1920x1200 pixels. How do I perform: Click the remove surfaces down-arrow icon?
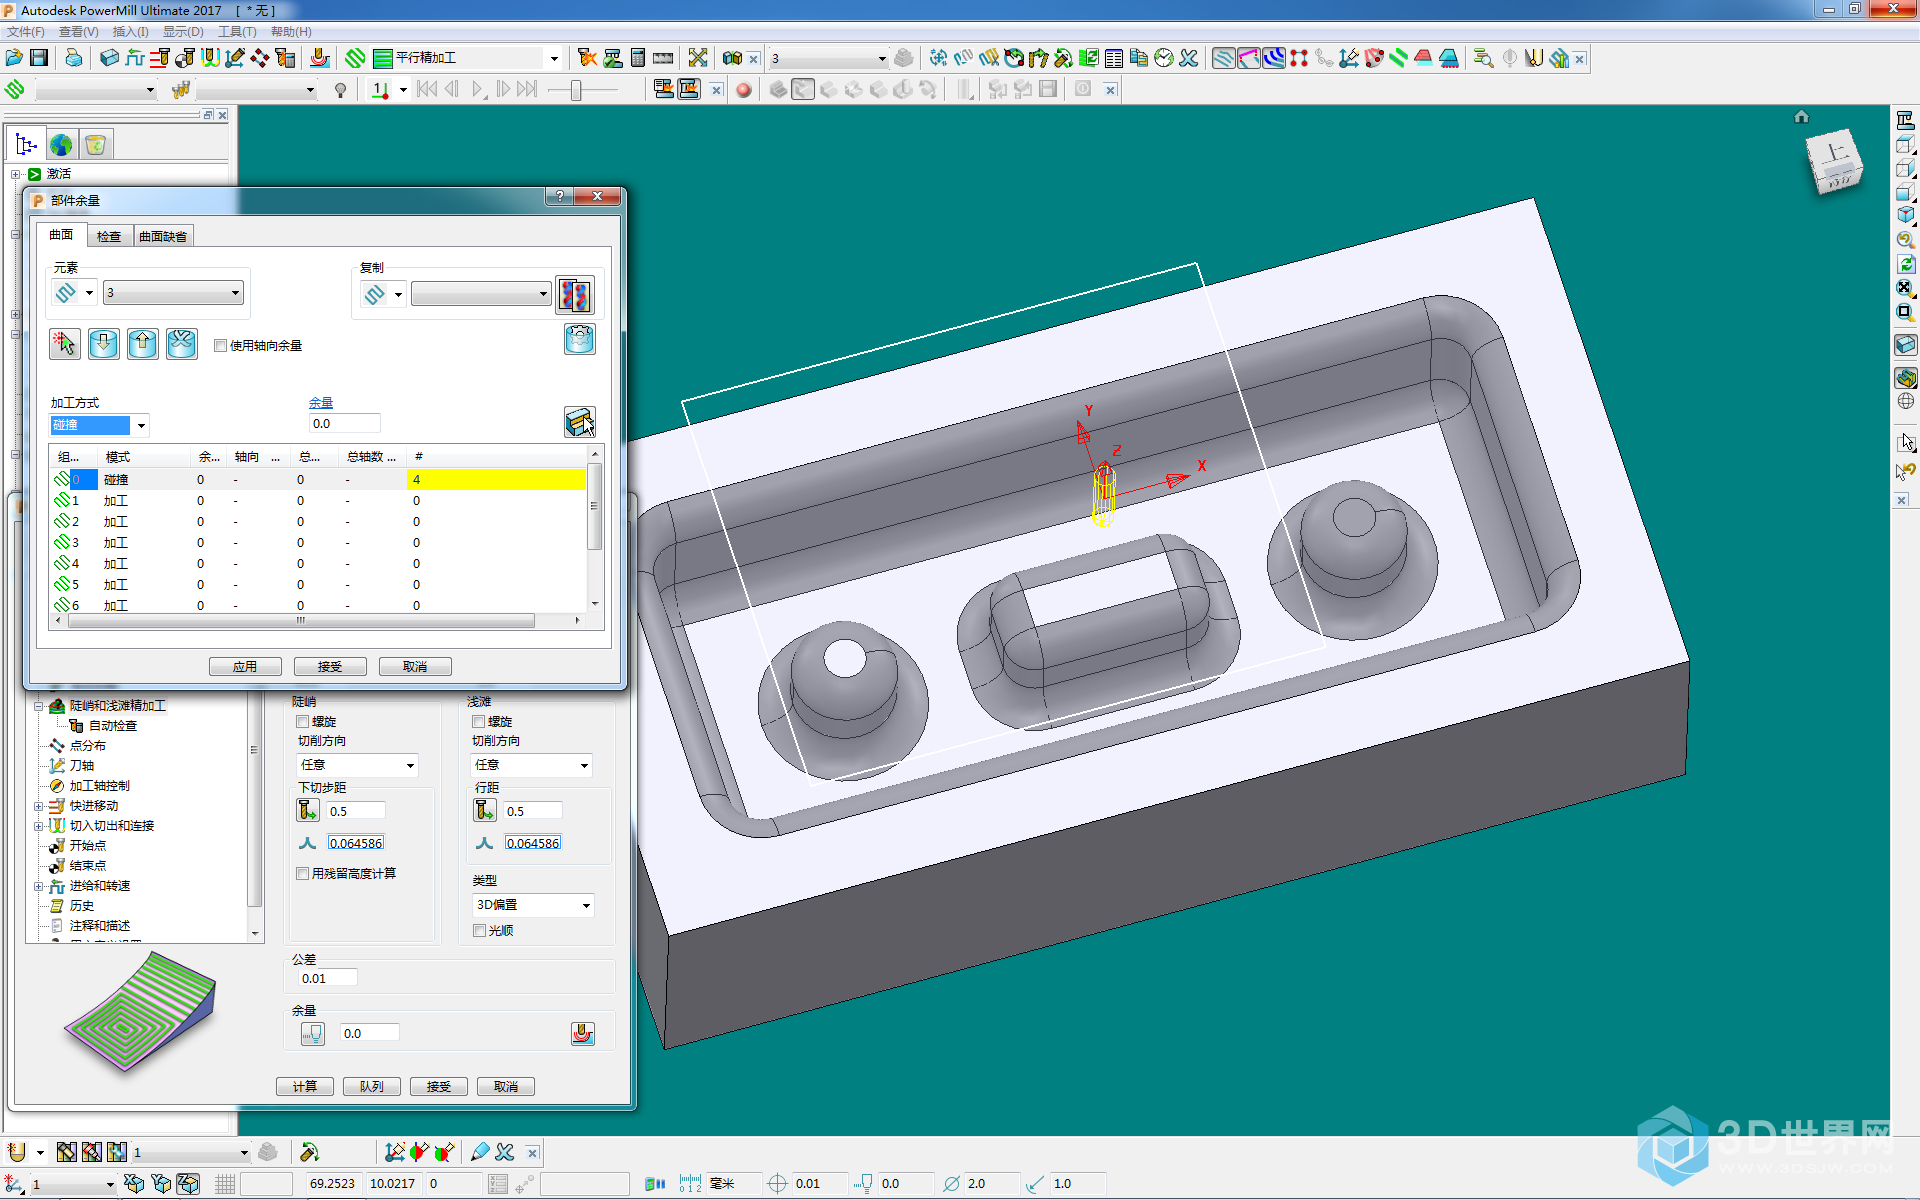point(104,344)
